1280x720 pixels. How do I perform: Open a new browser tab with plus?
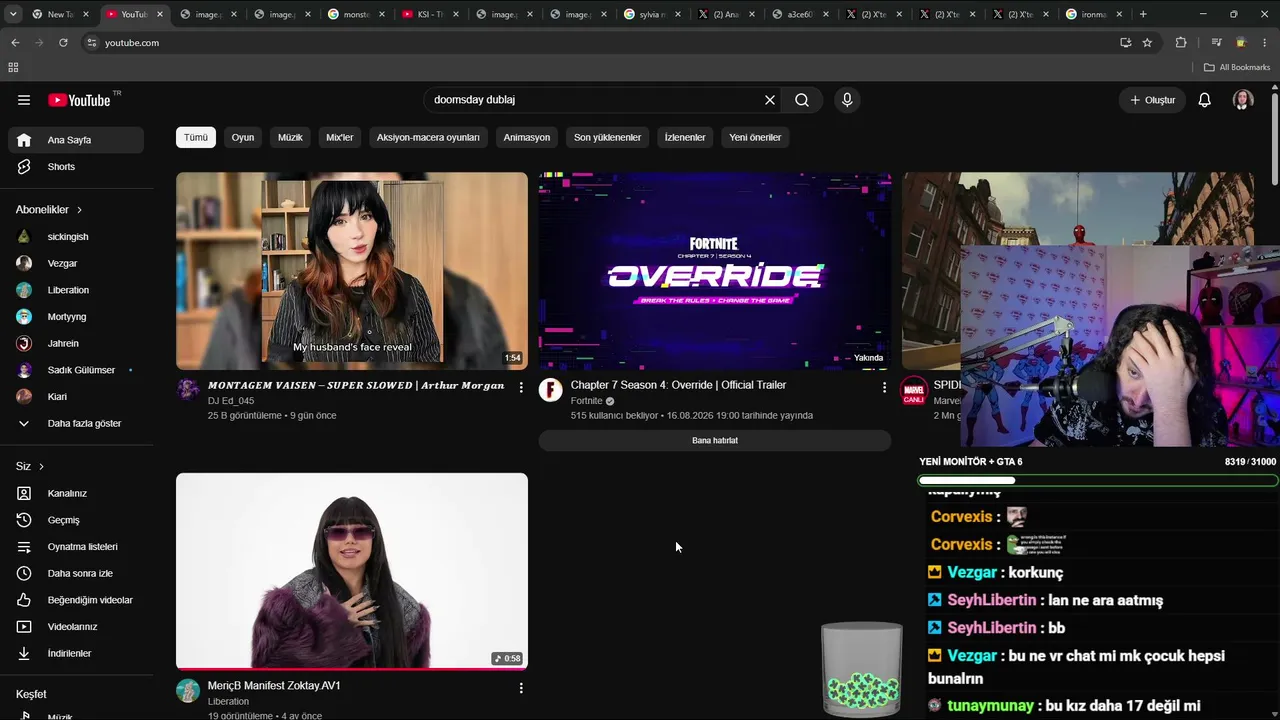click(1143, 14)
